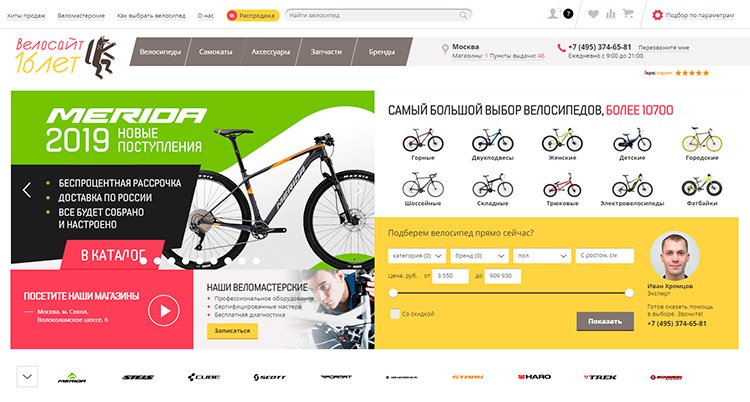Click the user account icon
This screenshot has height=402, width=750.
click(x=553, y=13)
